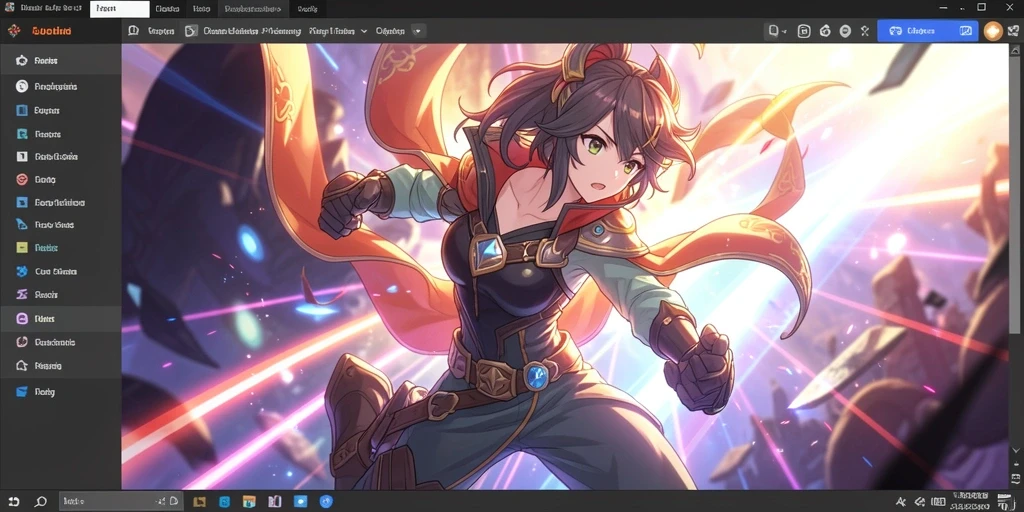The width and height of the screenshot is (1024, 512).
Task: Select the sidebar item with pink ring icon
Action: [x=61, y=342]
